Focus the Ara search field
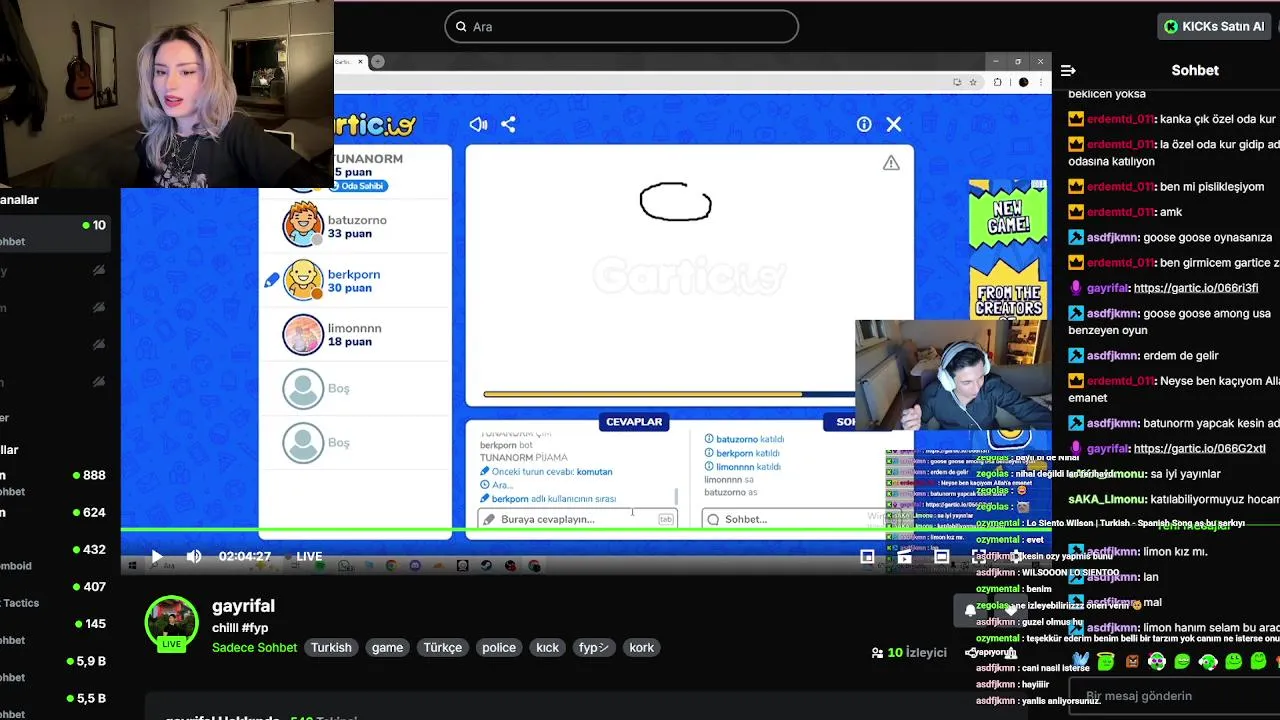The image size is (1280, 720). pos(621,27)
